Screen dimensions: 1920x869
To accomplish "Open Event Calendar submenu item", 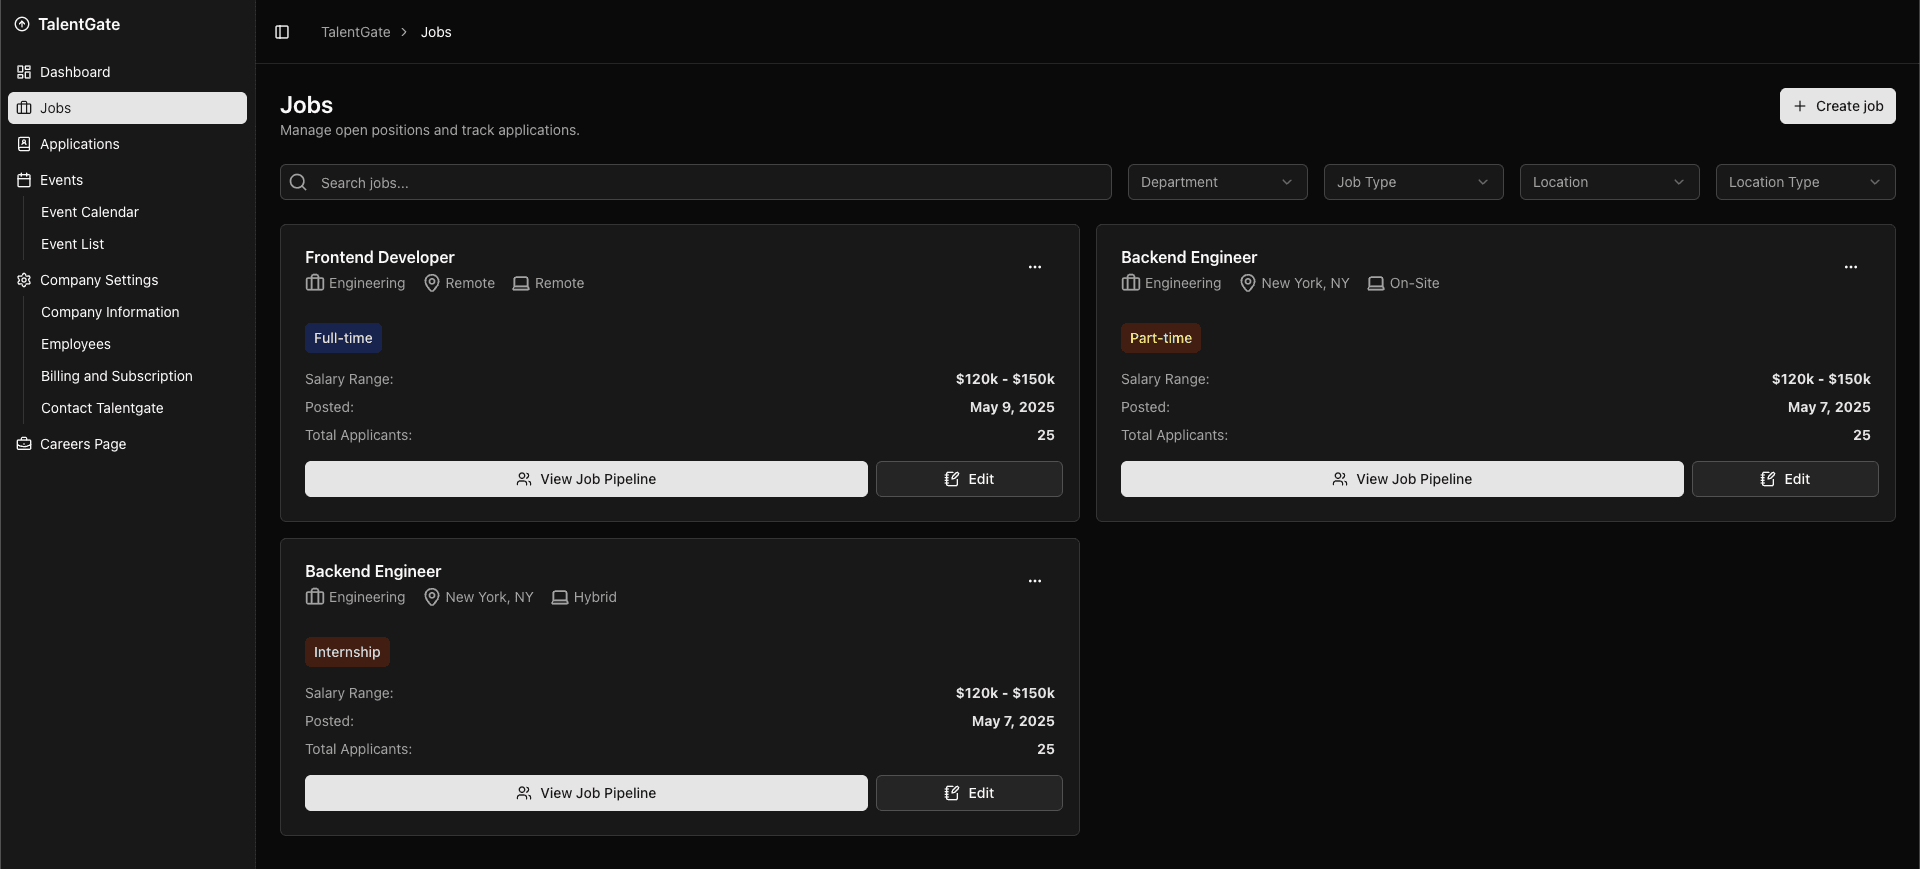I will (x=90, y=212).
